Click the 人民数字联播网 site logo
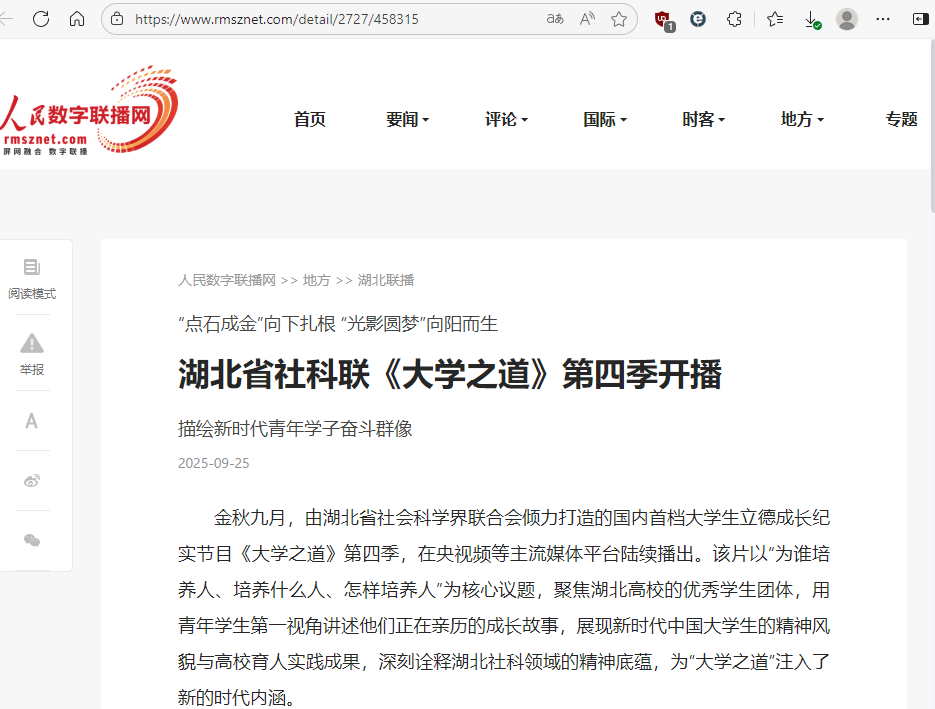Screen dimensions: 935x709 click(89, 110)
